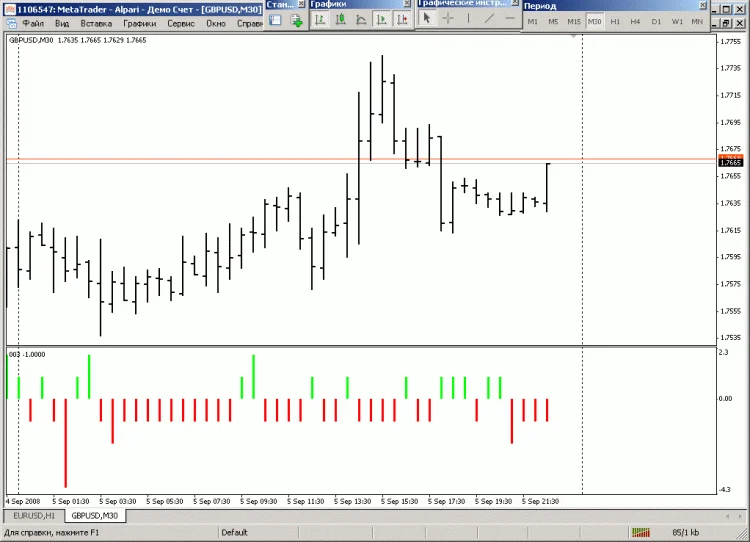Switch chart to bar chart type
This screenshot has width=750, height=542.
(320, 20)
